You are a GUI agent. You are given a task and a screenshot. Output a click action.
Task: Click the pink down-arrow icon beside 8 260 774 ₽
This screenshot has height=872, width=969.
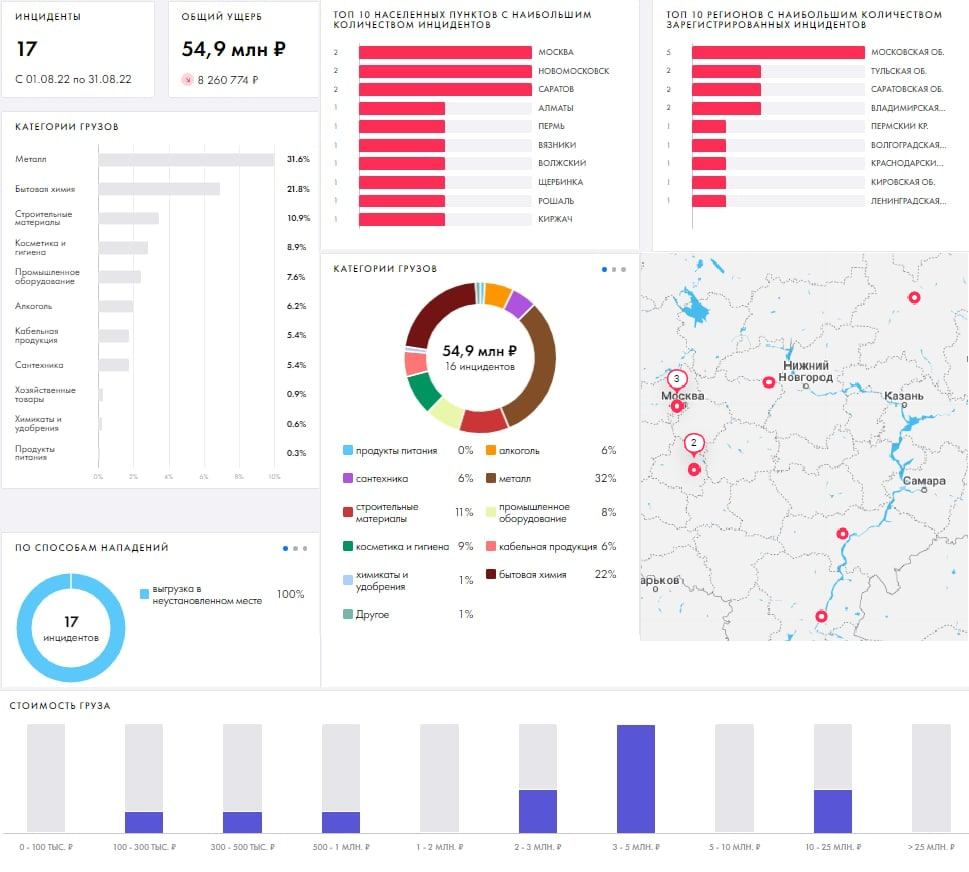(187, 80)
